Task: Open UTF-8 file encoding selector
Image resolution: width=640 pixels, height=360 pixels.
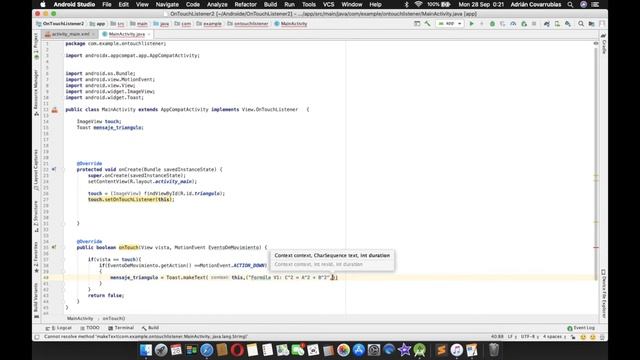Action: pyautogui.click(x=529, y=337)
